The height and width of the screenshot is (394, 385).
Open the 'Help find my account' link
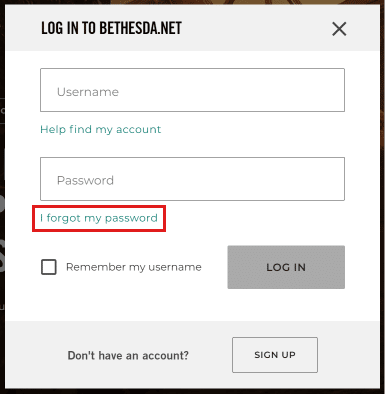click(x=100, y=129)
